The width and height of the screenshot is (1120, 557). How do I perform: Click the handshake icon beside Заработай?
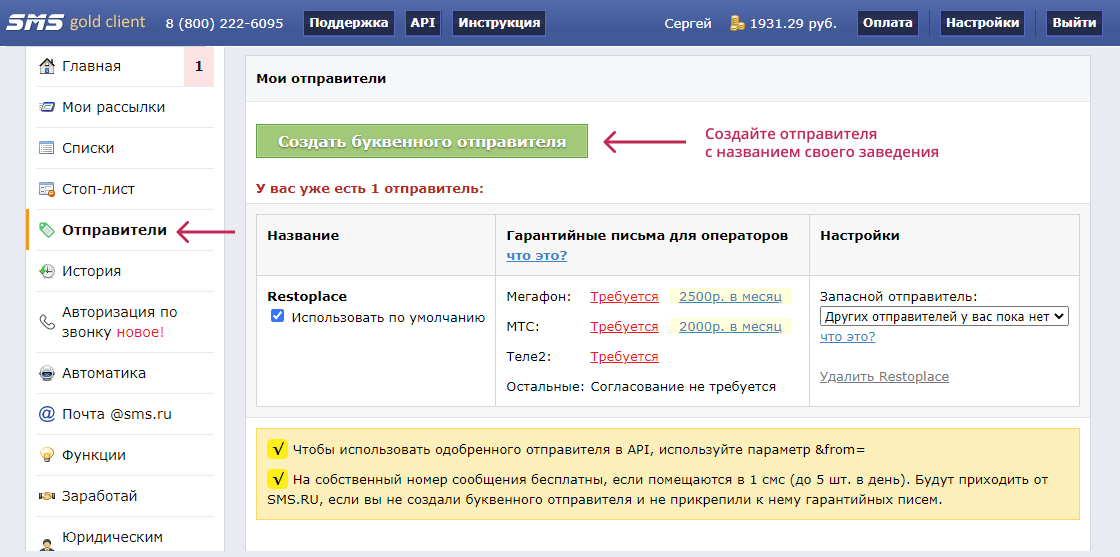coord(47,496)
